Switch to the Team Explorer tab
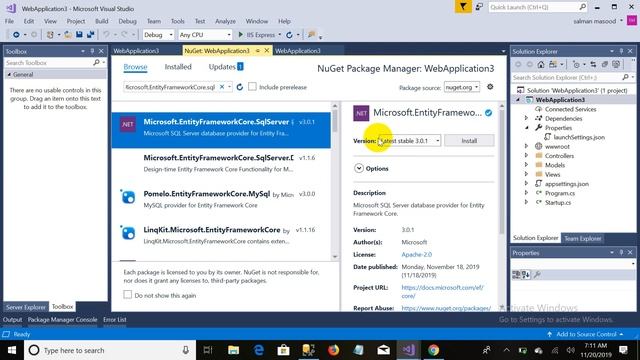 tap(583, 238)
